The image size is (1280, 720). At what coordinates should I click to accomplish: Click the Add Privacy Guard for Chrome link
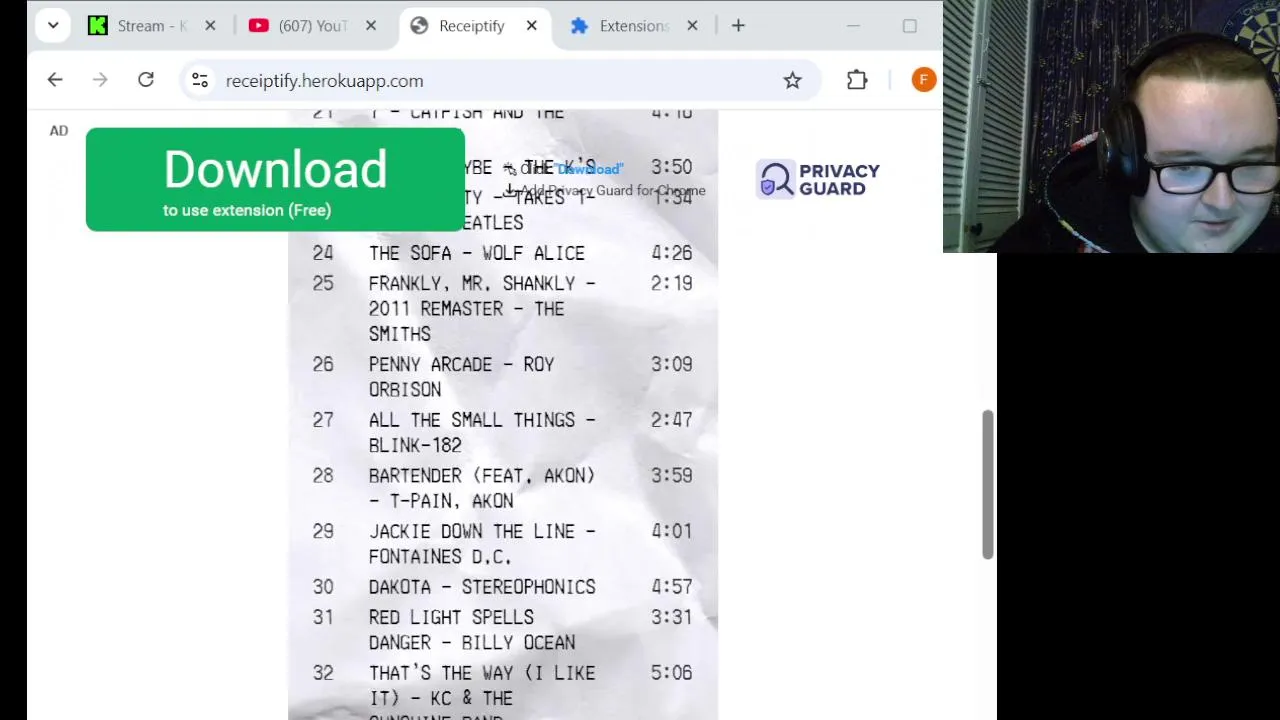[612, 191]
